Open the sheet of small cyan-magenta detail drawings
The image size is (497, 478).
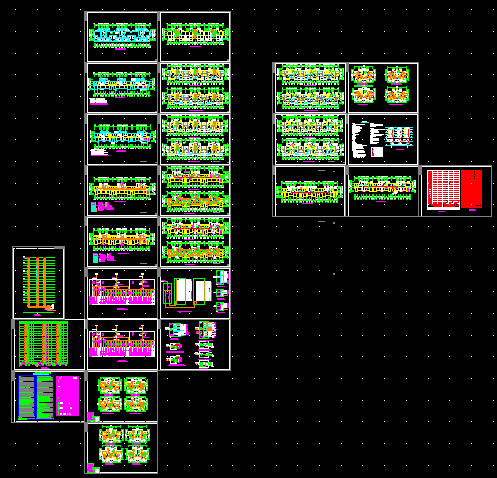click(x=195, y=344)
